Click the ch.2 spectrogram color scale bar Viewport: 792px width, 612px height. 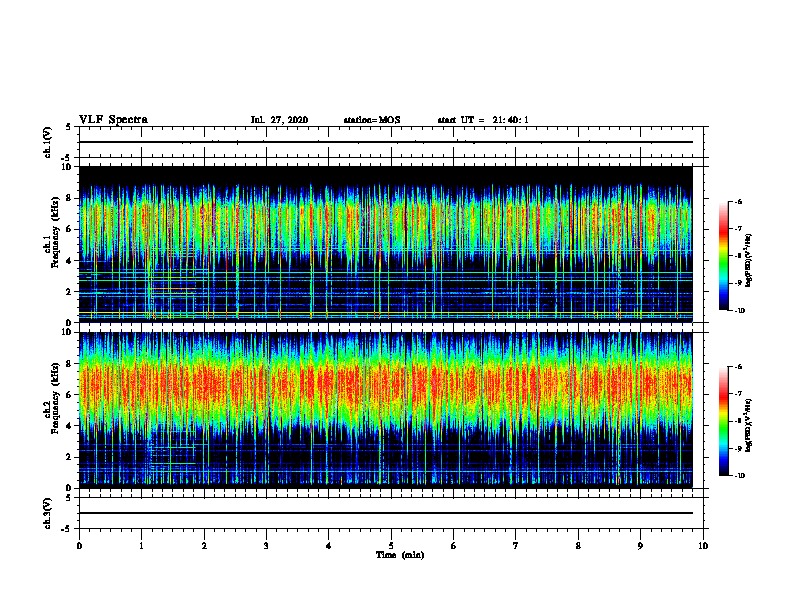coord(724,421)
